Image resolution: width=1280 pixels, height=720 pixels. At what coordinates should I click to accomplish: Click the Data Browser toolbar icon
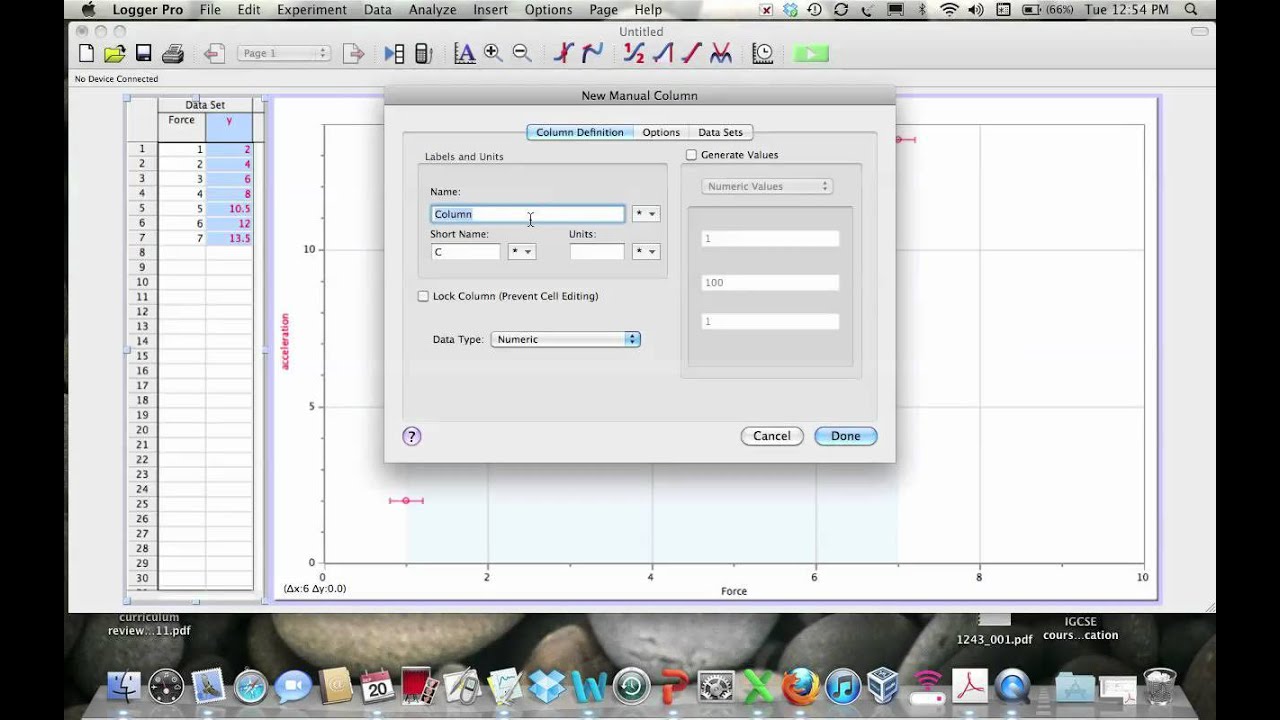click(x=394, y=54)
